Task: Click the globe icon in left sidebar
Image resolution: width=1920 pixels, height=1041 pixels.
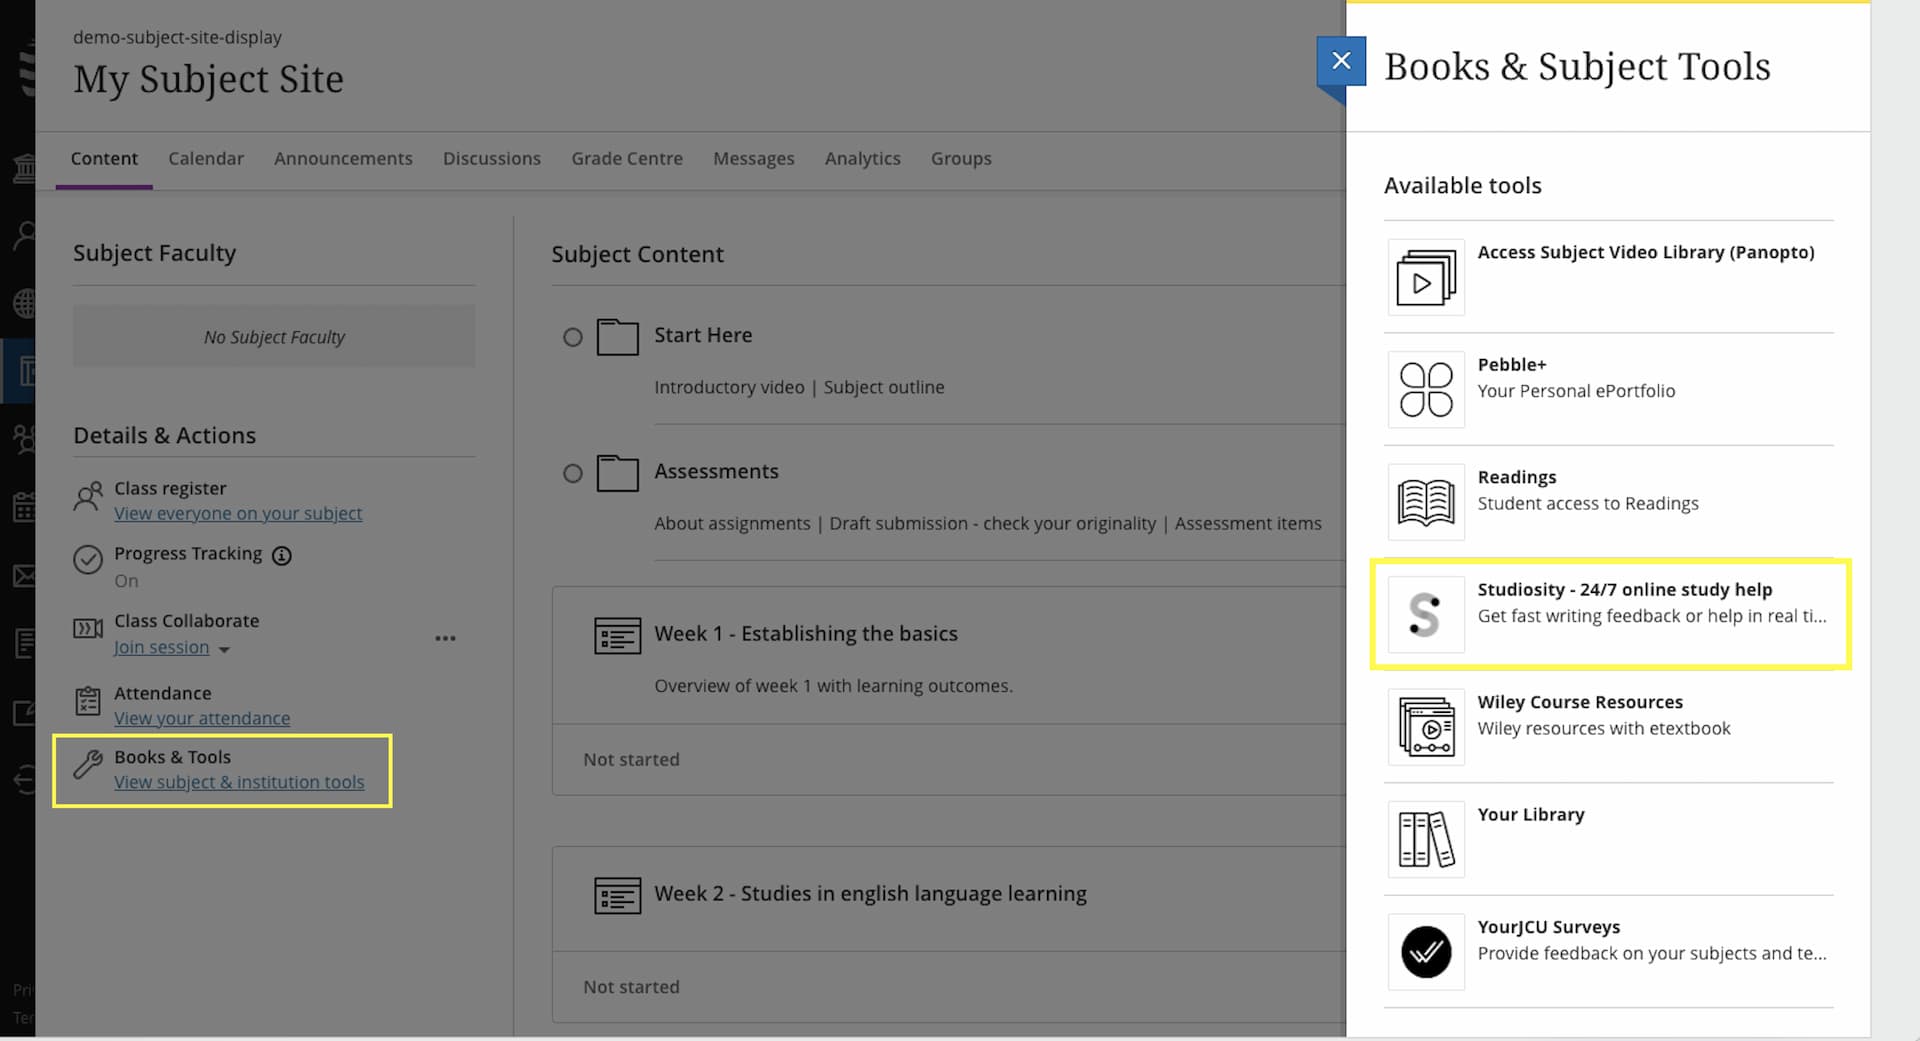Action: (23, 302)
